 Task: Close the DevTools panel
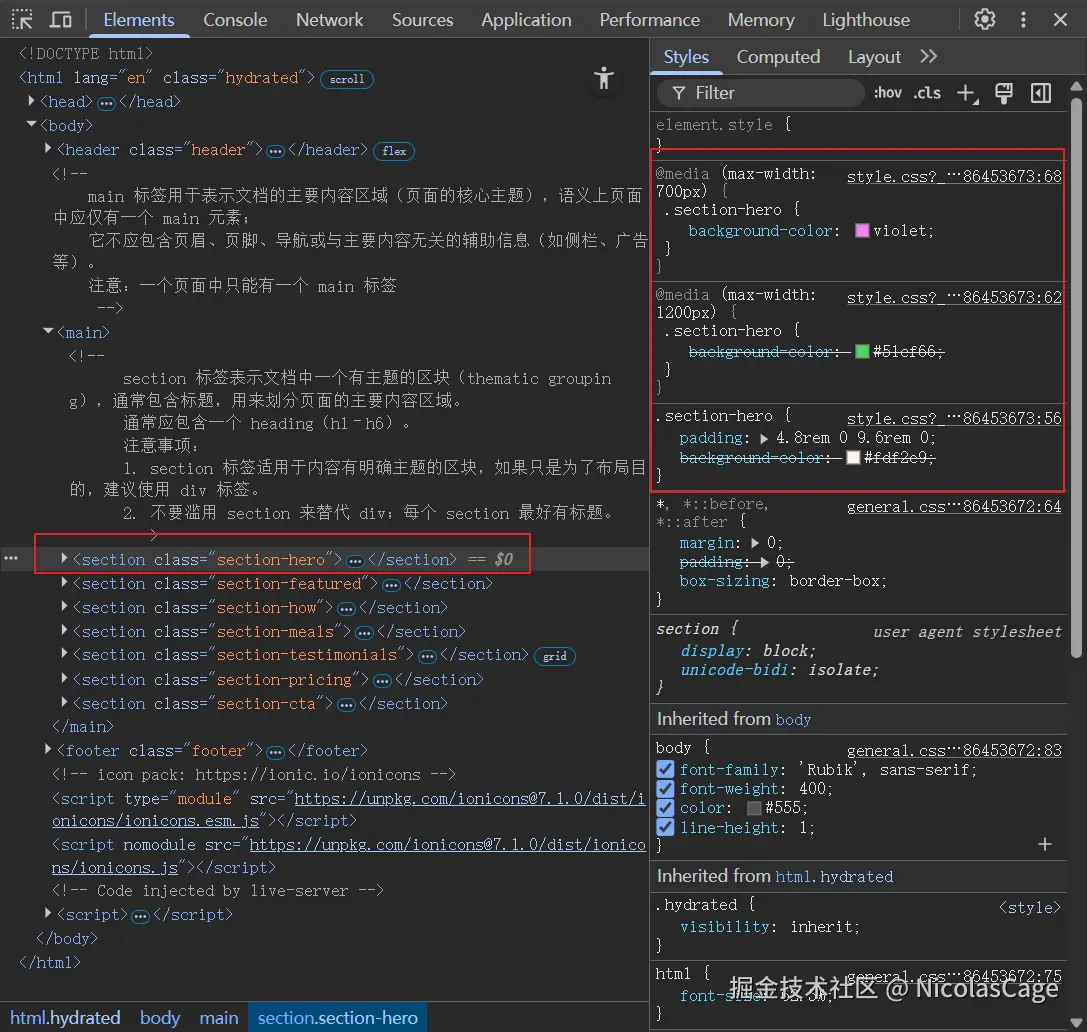[1060, 19]
